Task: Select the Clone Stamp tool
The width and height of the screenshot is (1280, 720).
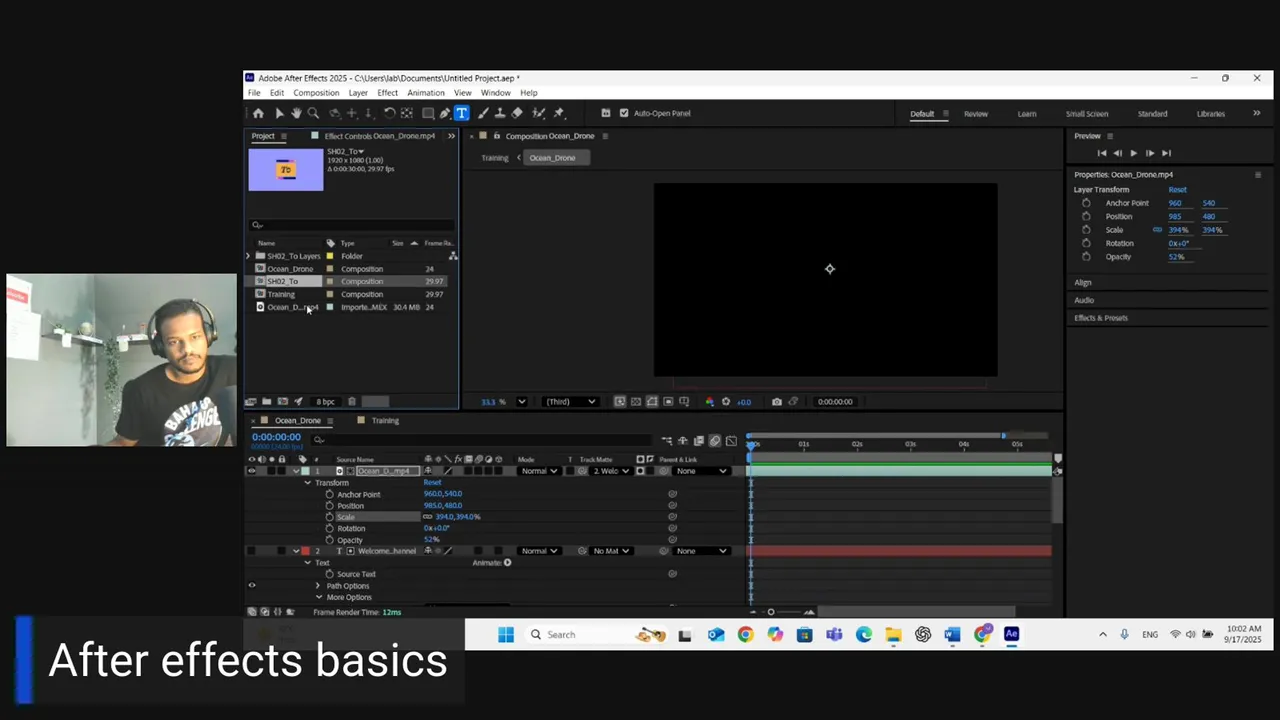Action: point(500,113)
